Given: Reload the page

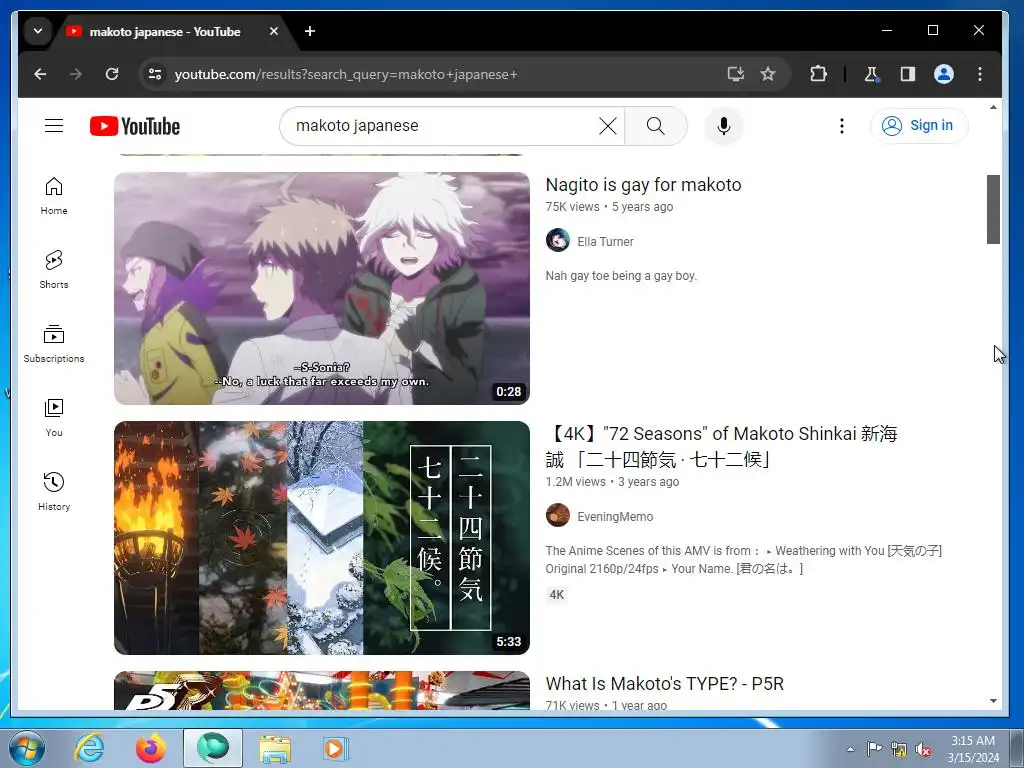Looking at the screenshot, I should (x=112, y=74).
